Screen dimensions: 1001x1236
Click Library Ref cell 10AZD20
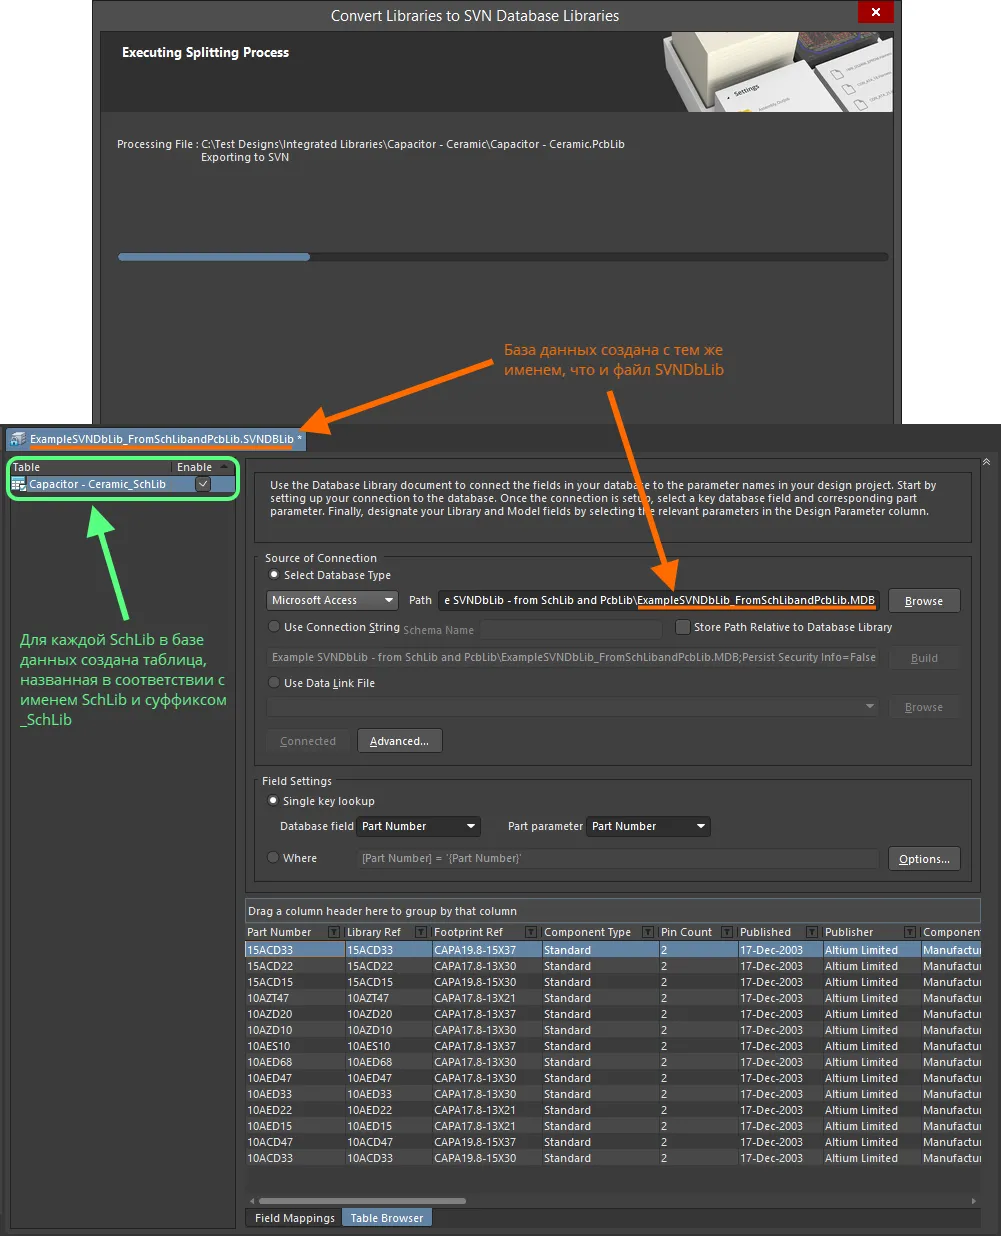(x=388, y=1014)
